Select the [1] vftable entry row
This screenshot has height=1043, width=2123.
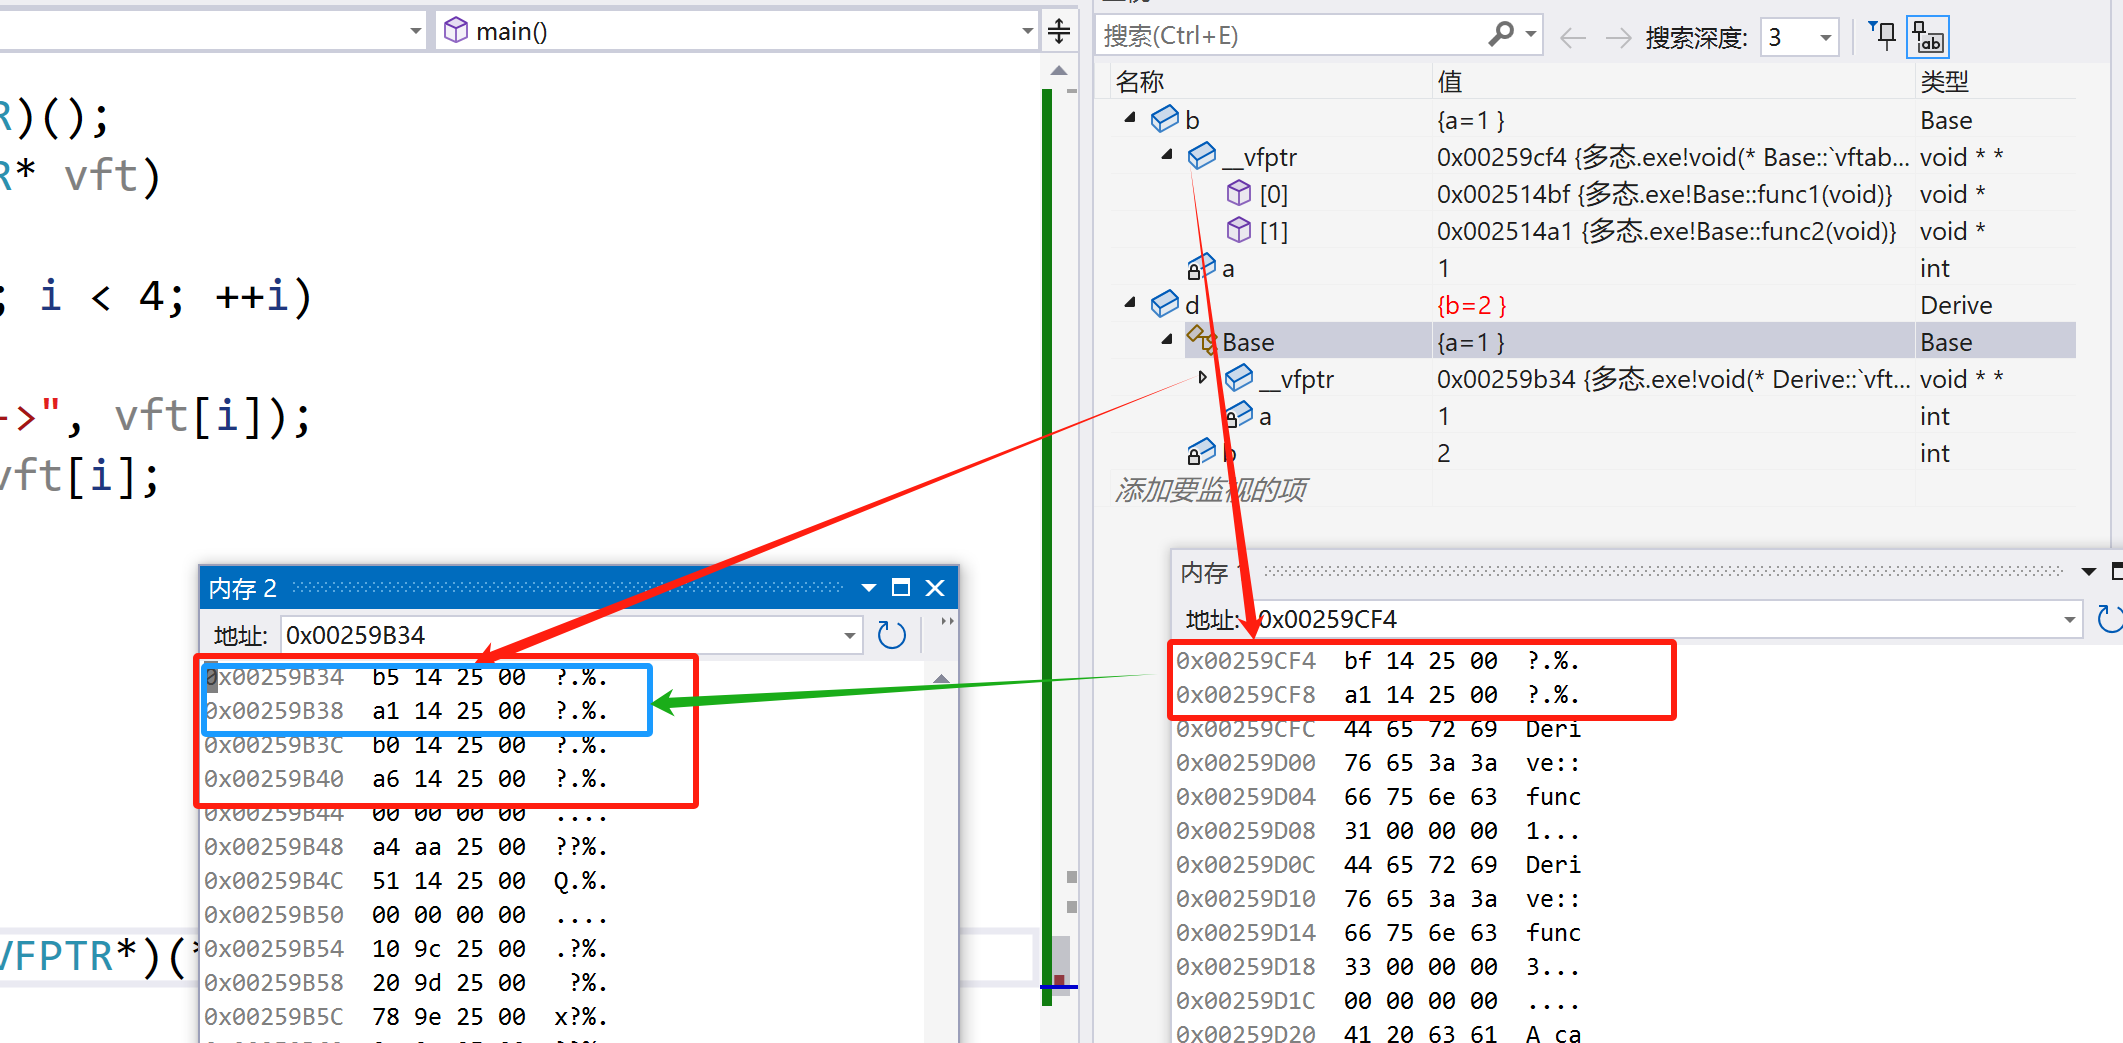point(1594,231)
